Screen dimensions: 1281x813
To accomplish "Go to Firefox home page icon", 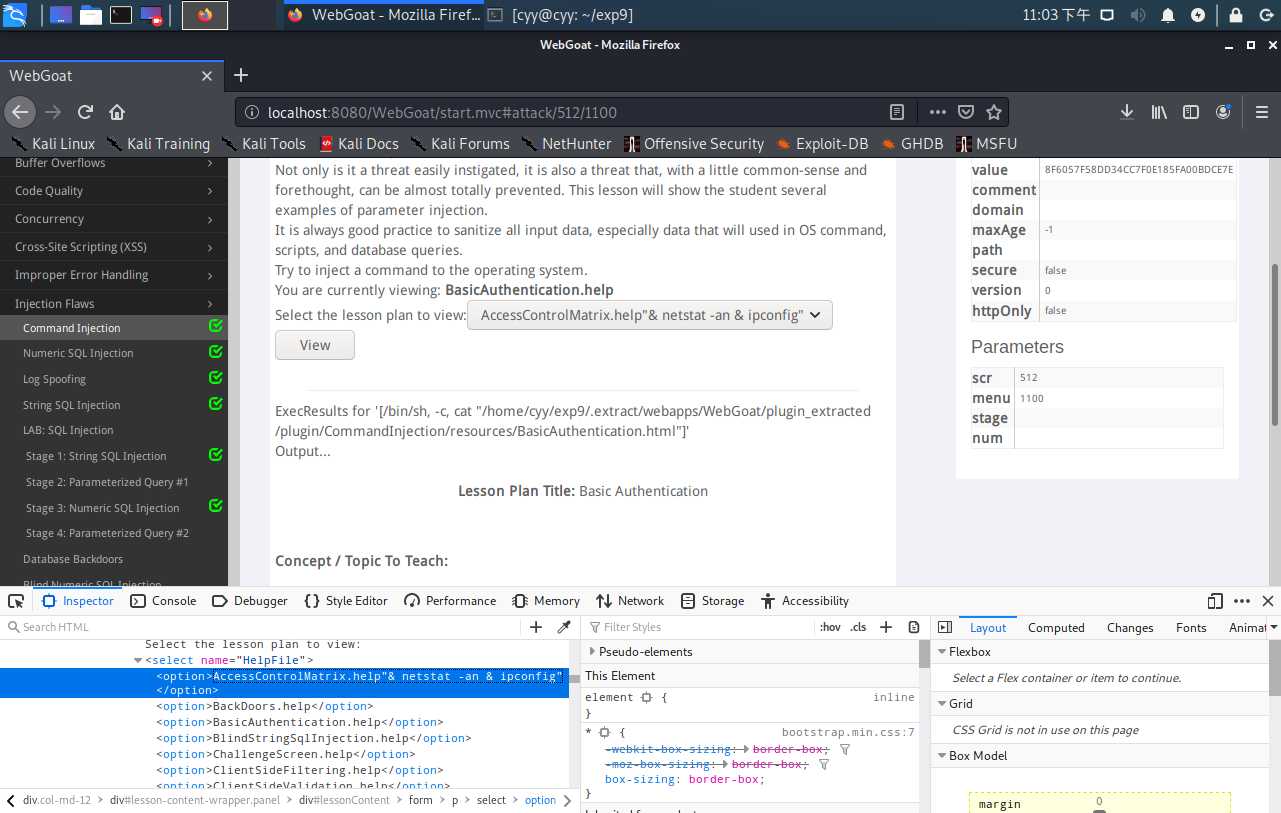I will 117,112.
